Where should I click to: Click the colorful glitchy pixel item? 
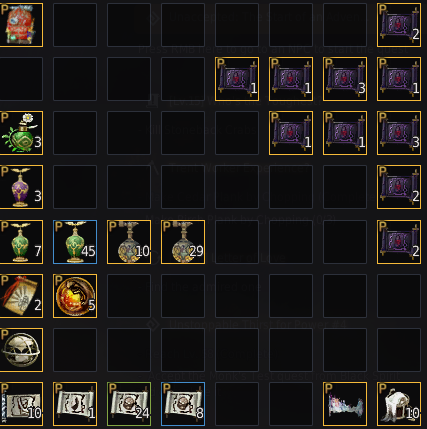tap(345, 404)
